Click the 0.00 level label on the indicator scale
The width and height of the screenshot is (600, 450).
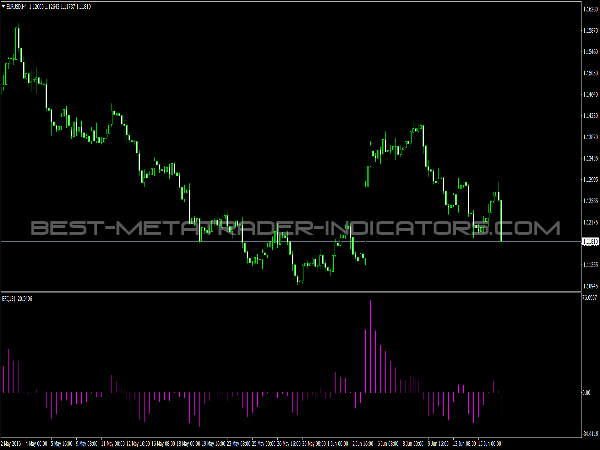(x=586, y=393)
